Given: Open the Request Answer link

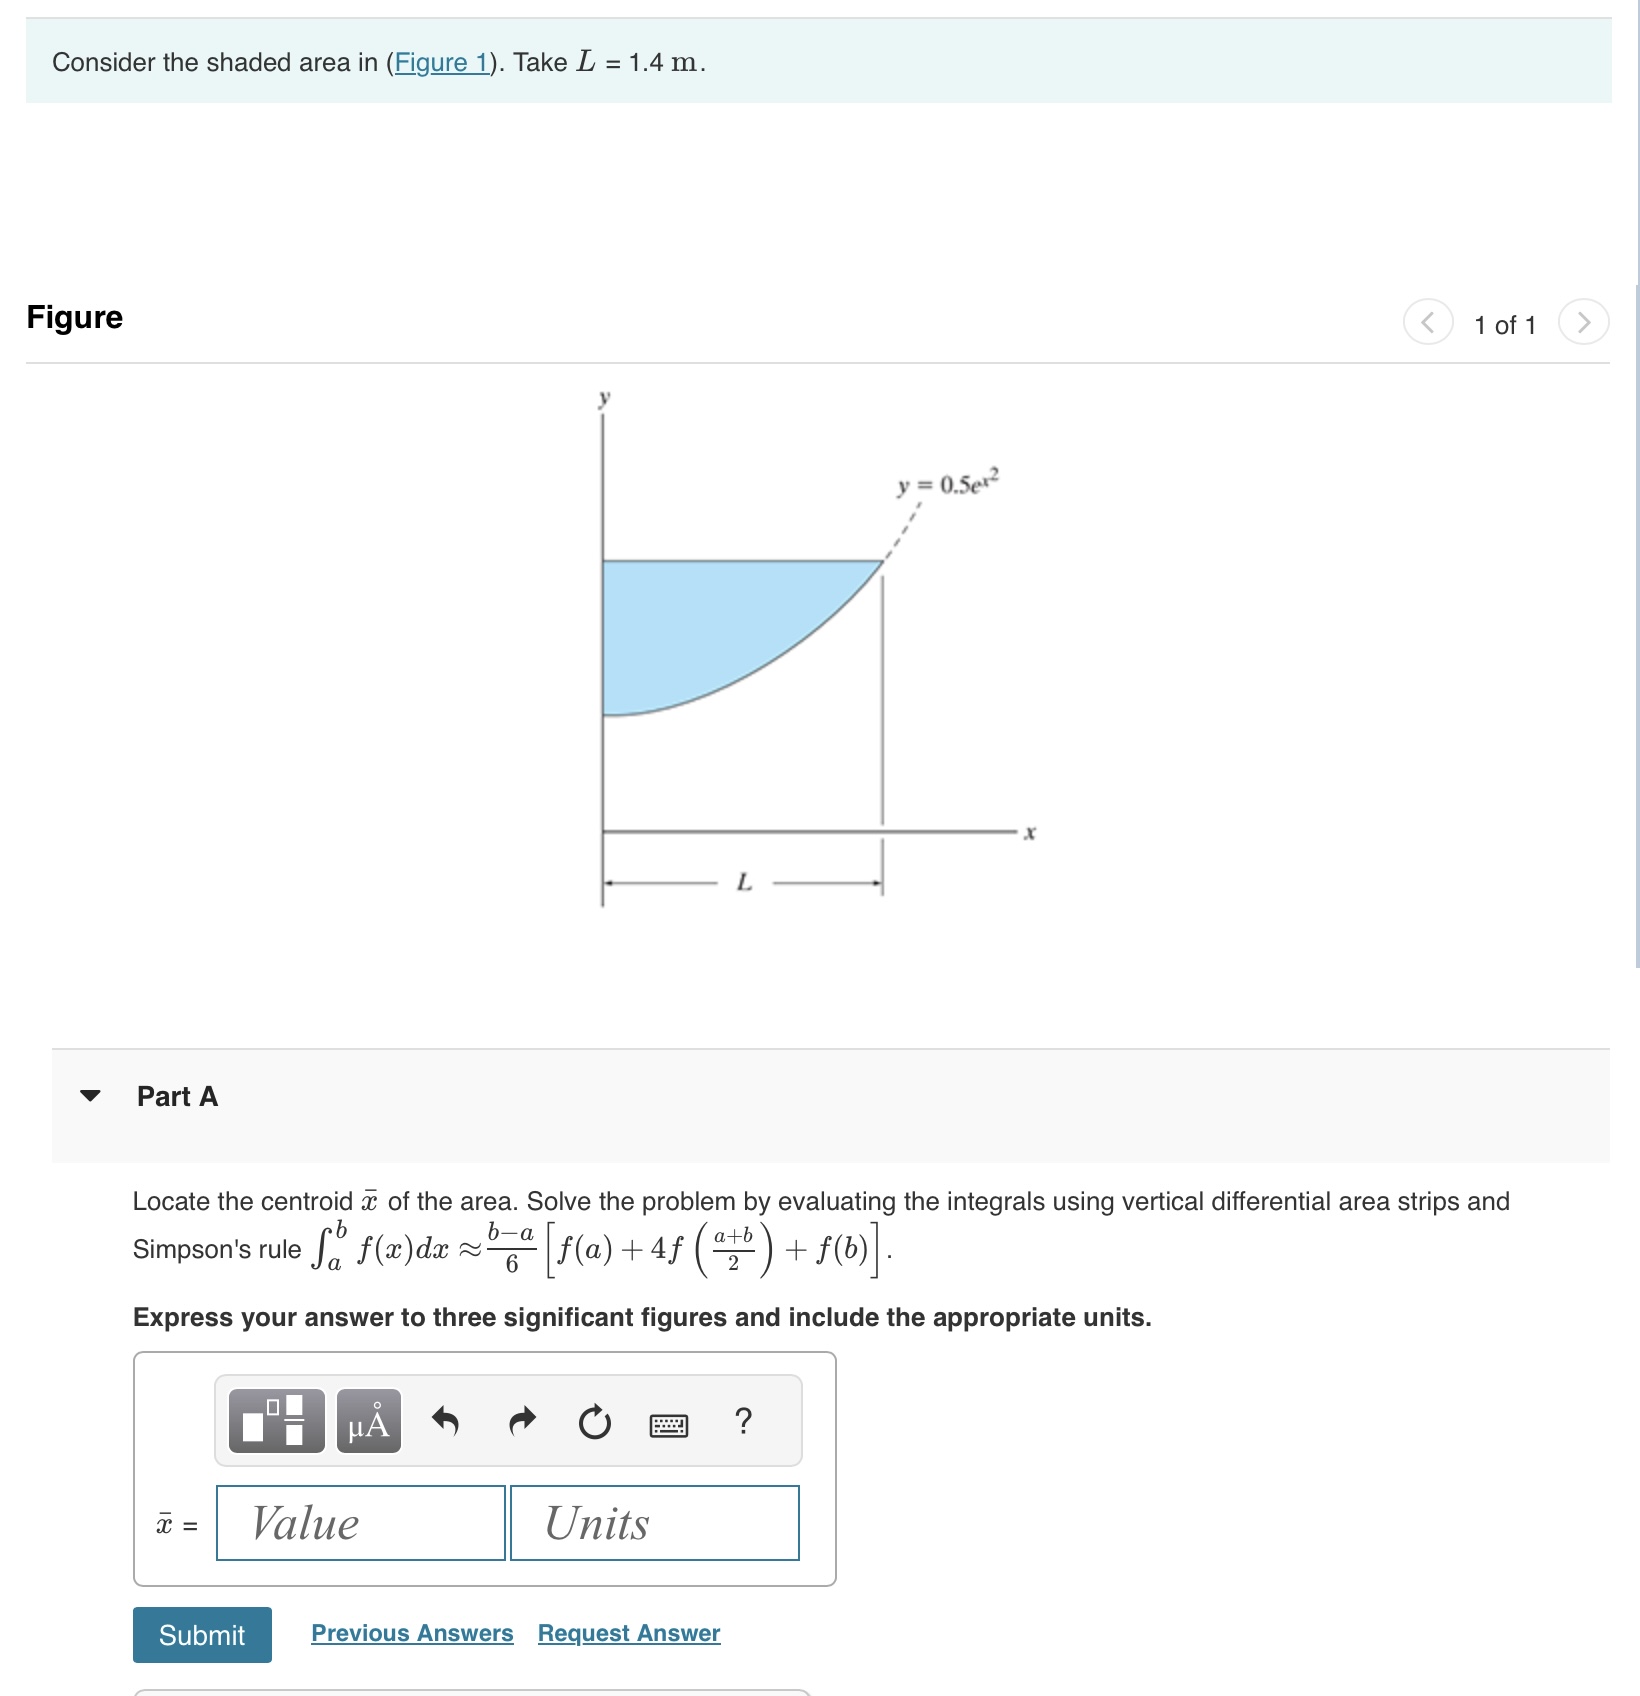Looking at the screenshot, I should pyautogui.click(x=627, y=1633).
